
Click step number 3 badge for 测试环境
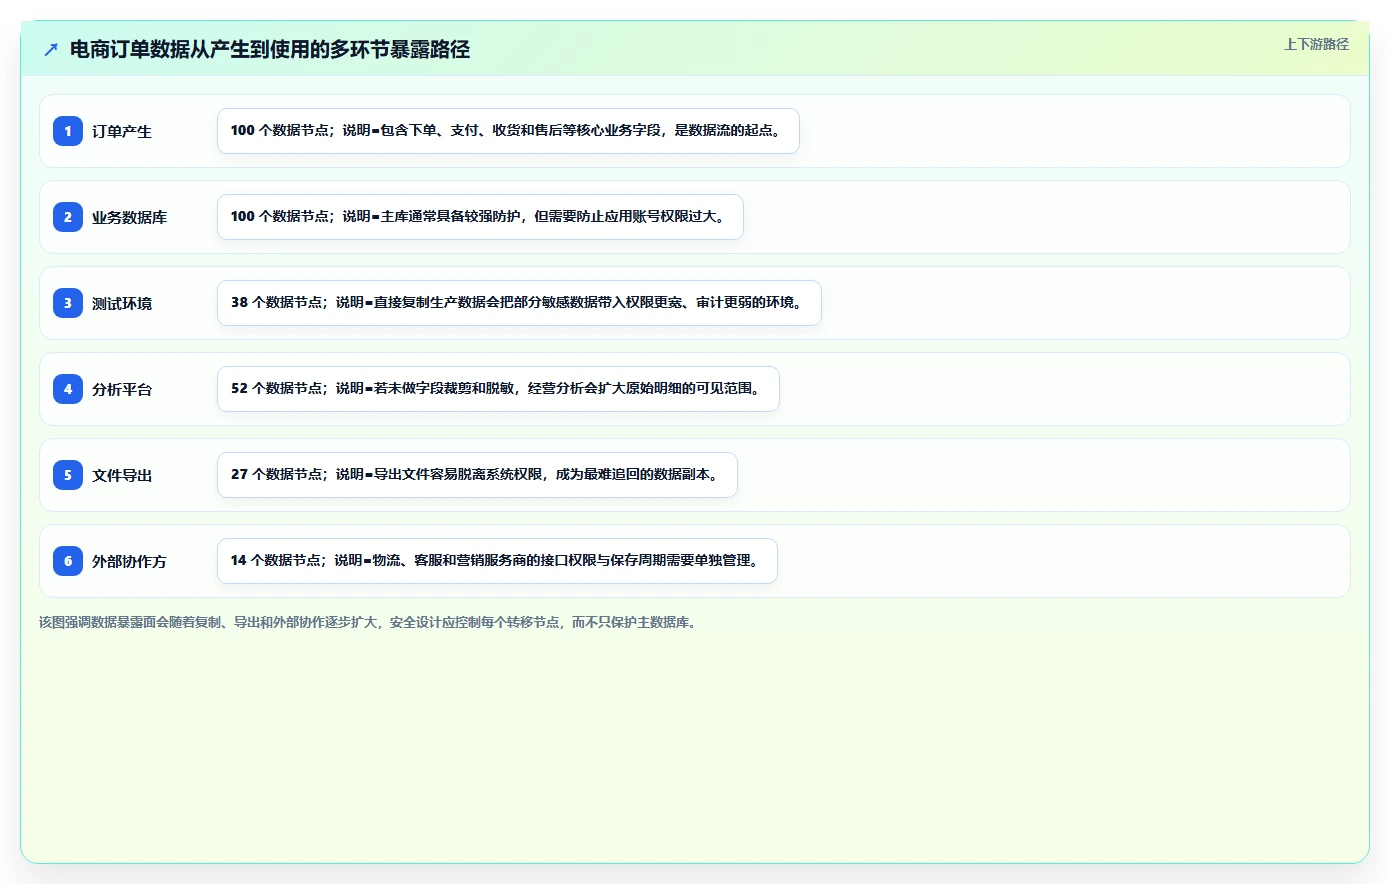point(68,303)
